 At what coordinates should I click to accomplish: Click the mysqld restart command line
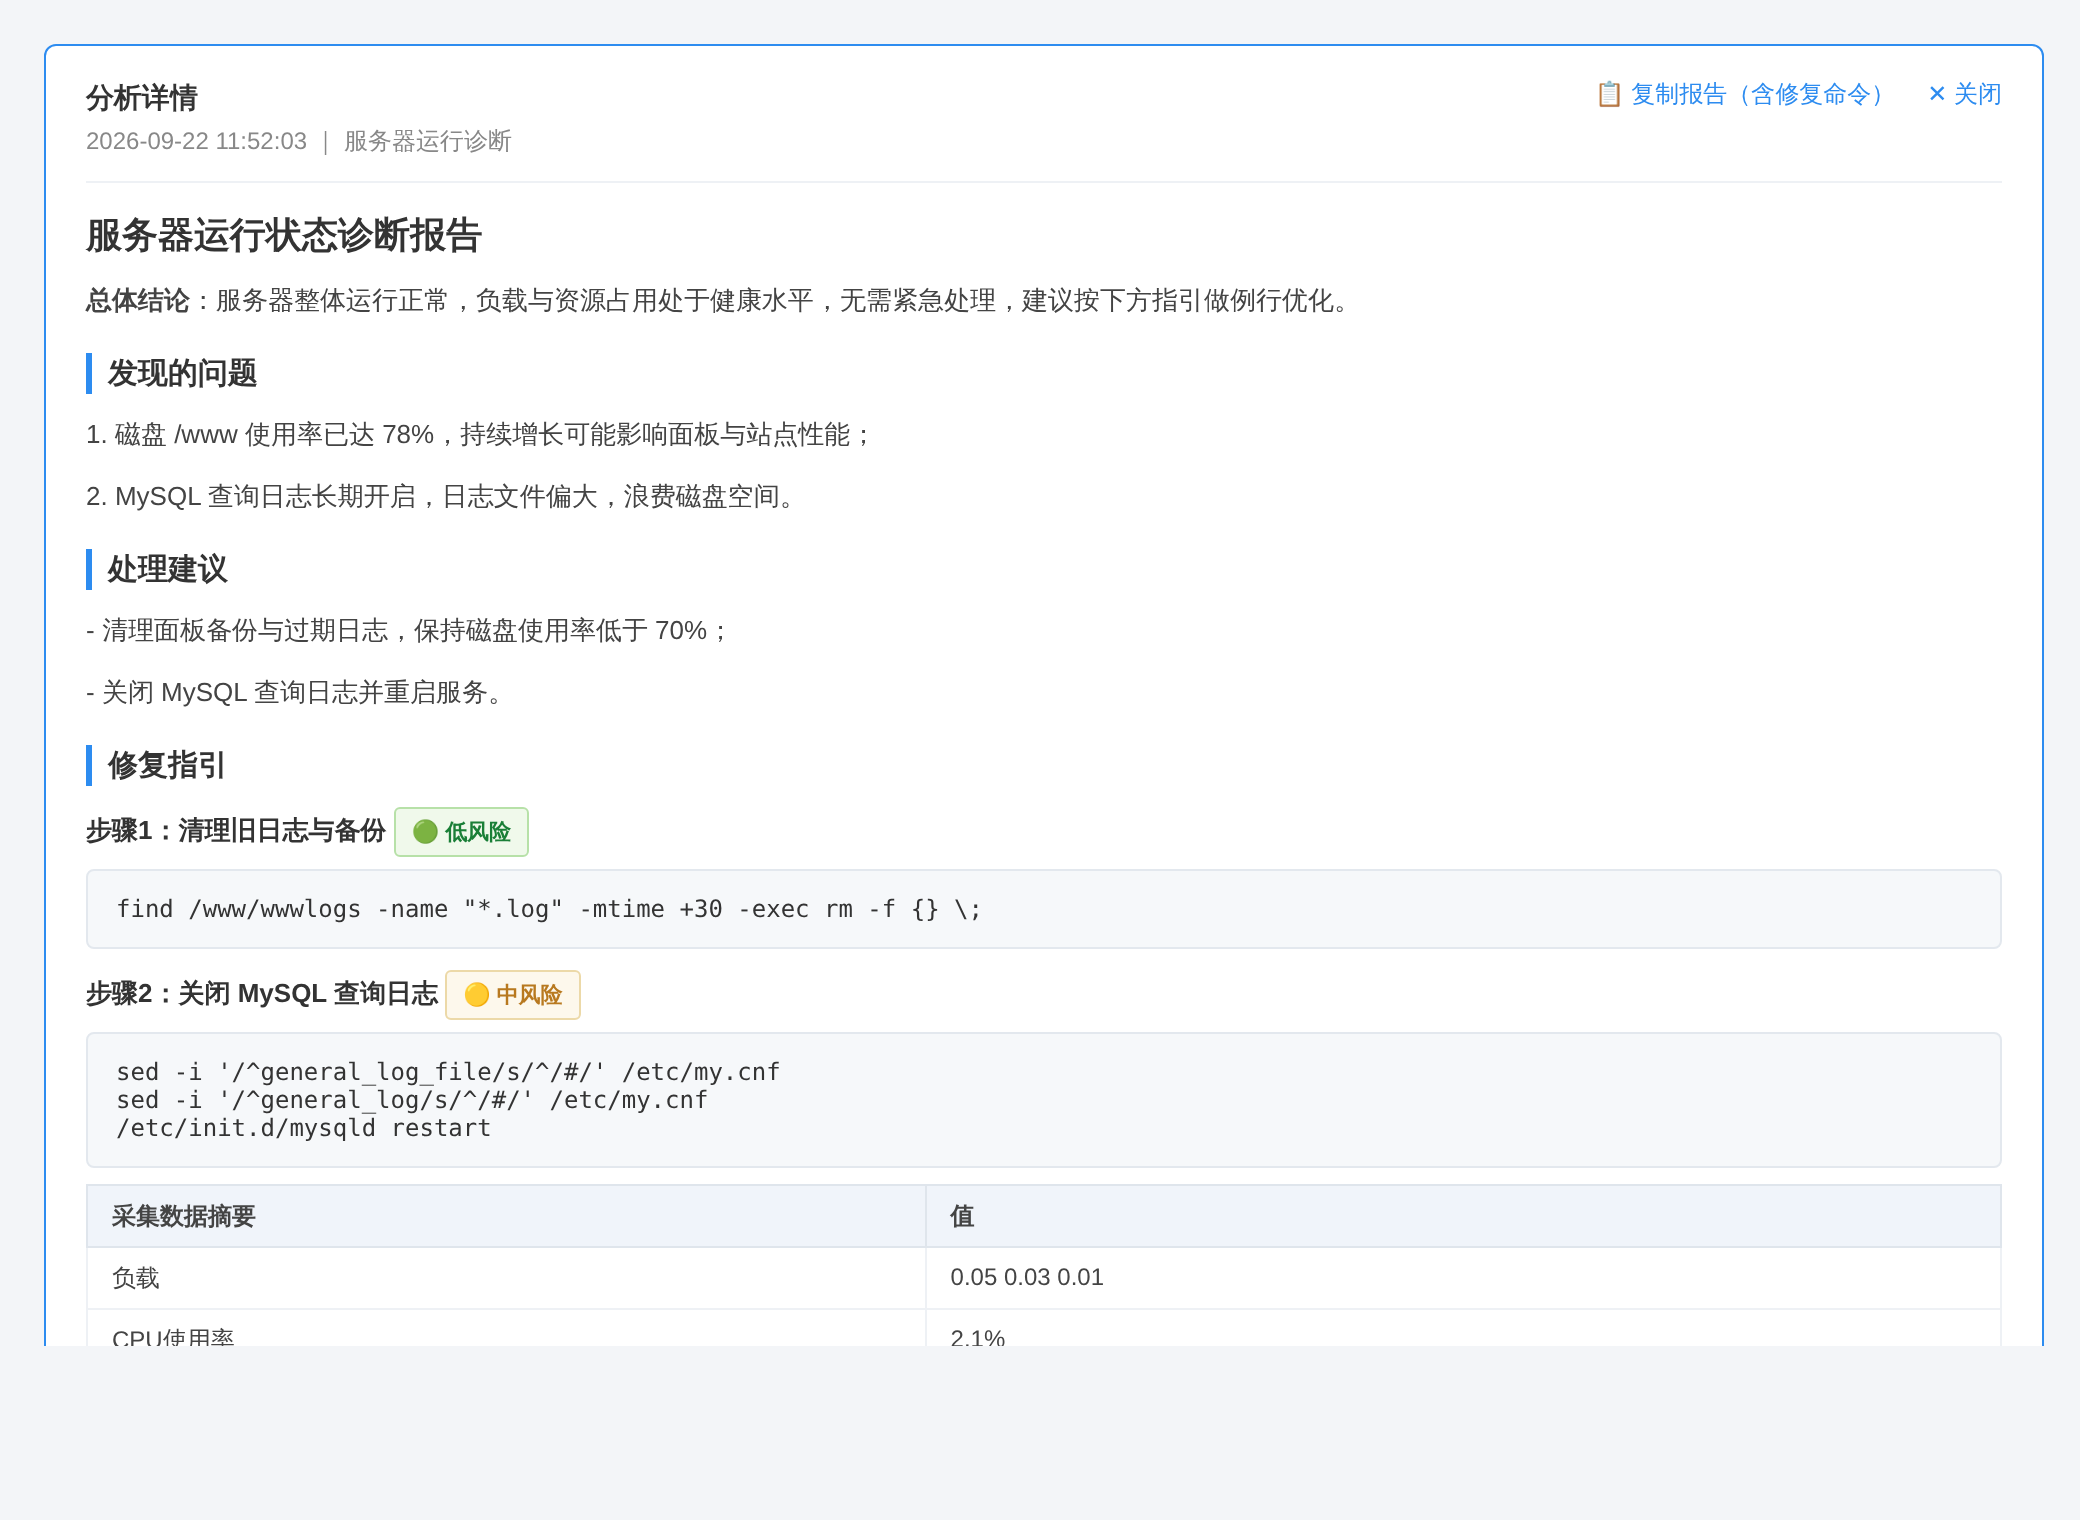tap(304, 1128)
